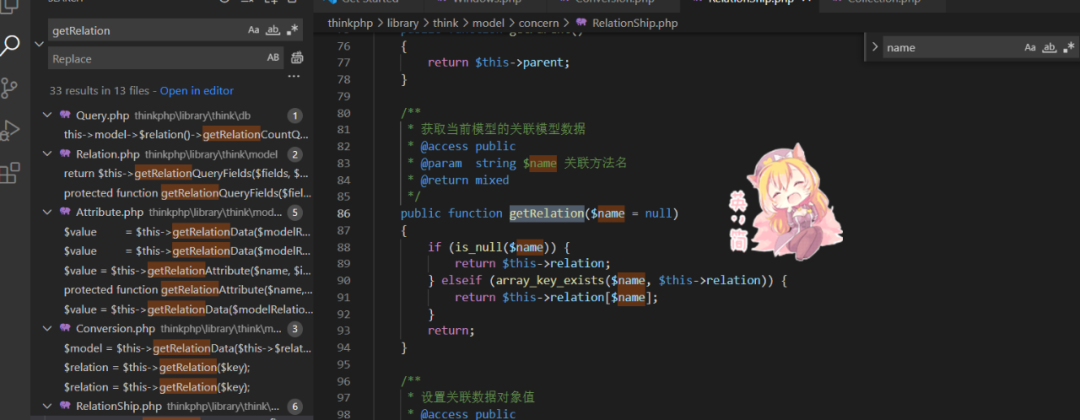Screen dimensions: 1080x420
Task: Open the 'return $this->getRelationQueryFields' match
Action: point(187,173)
